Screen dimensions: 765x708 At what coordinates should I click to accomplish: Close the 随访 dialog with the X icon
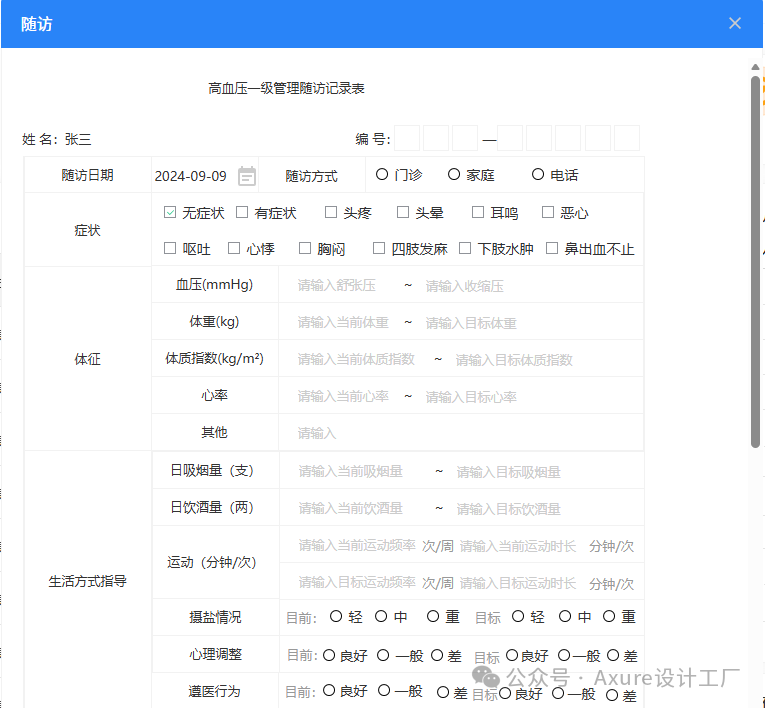735,23
